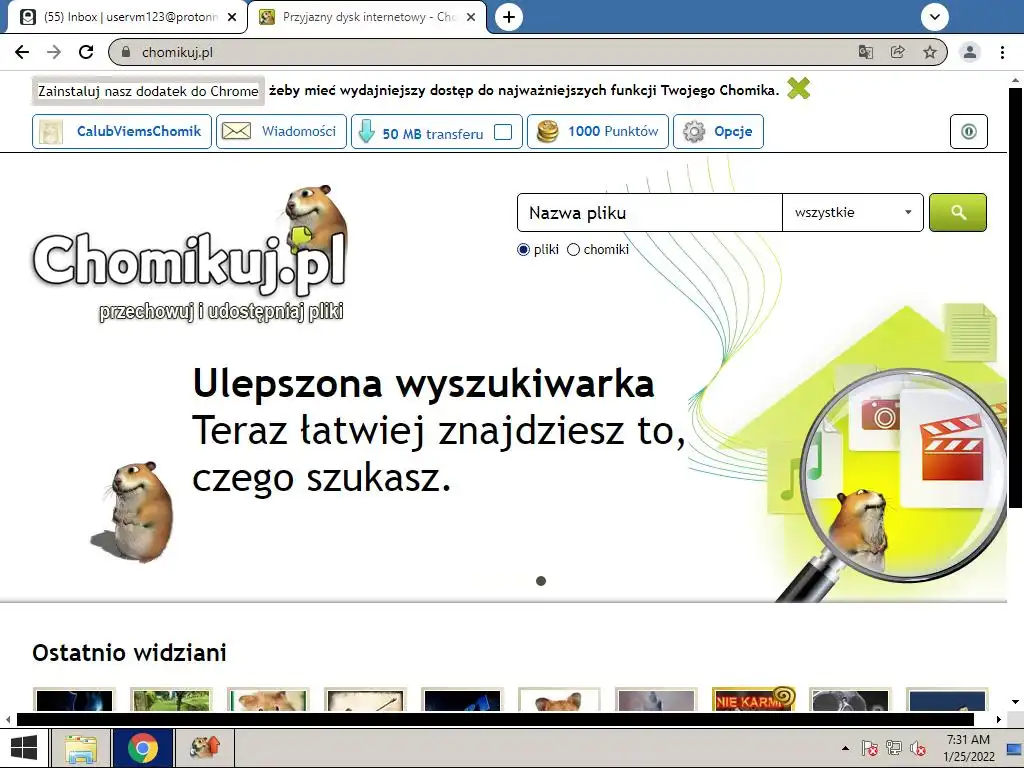The width and height of the screenshot is (1024, 768).
Task: Expand the wszystkie file type dropdown
Action: coord(853,212)
